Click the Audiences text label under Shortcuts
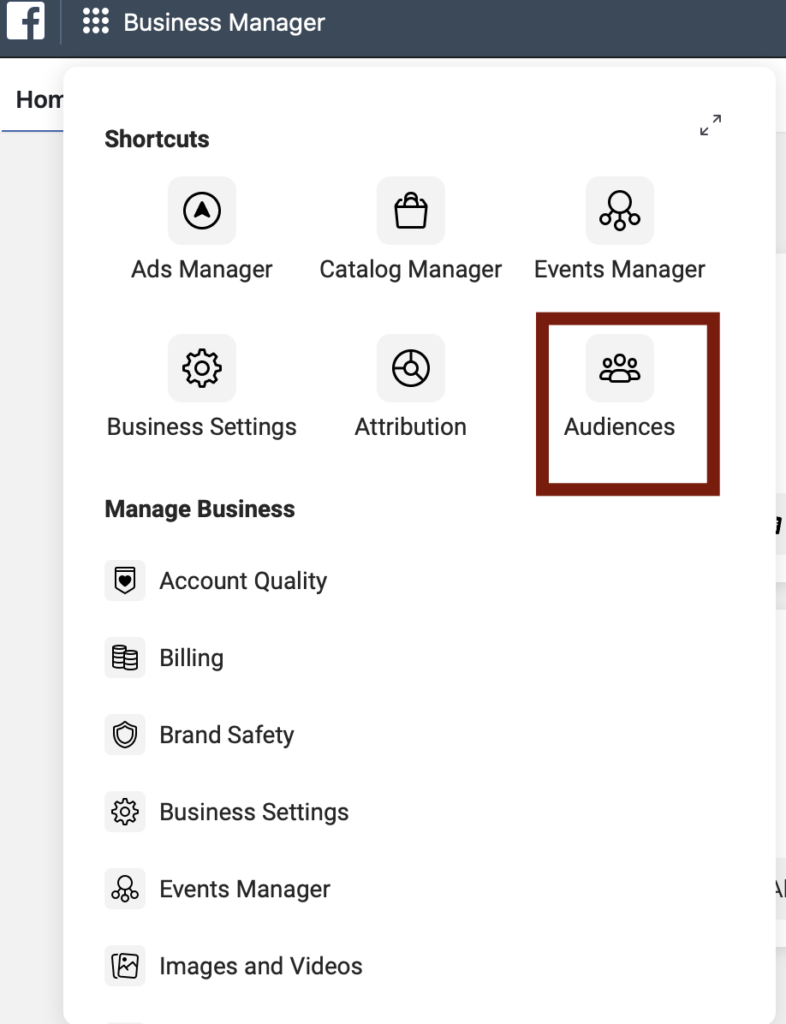 [619, 427]
